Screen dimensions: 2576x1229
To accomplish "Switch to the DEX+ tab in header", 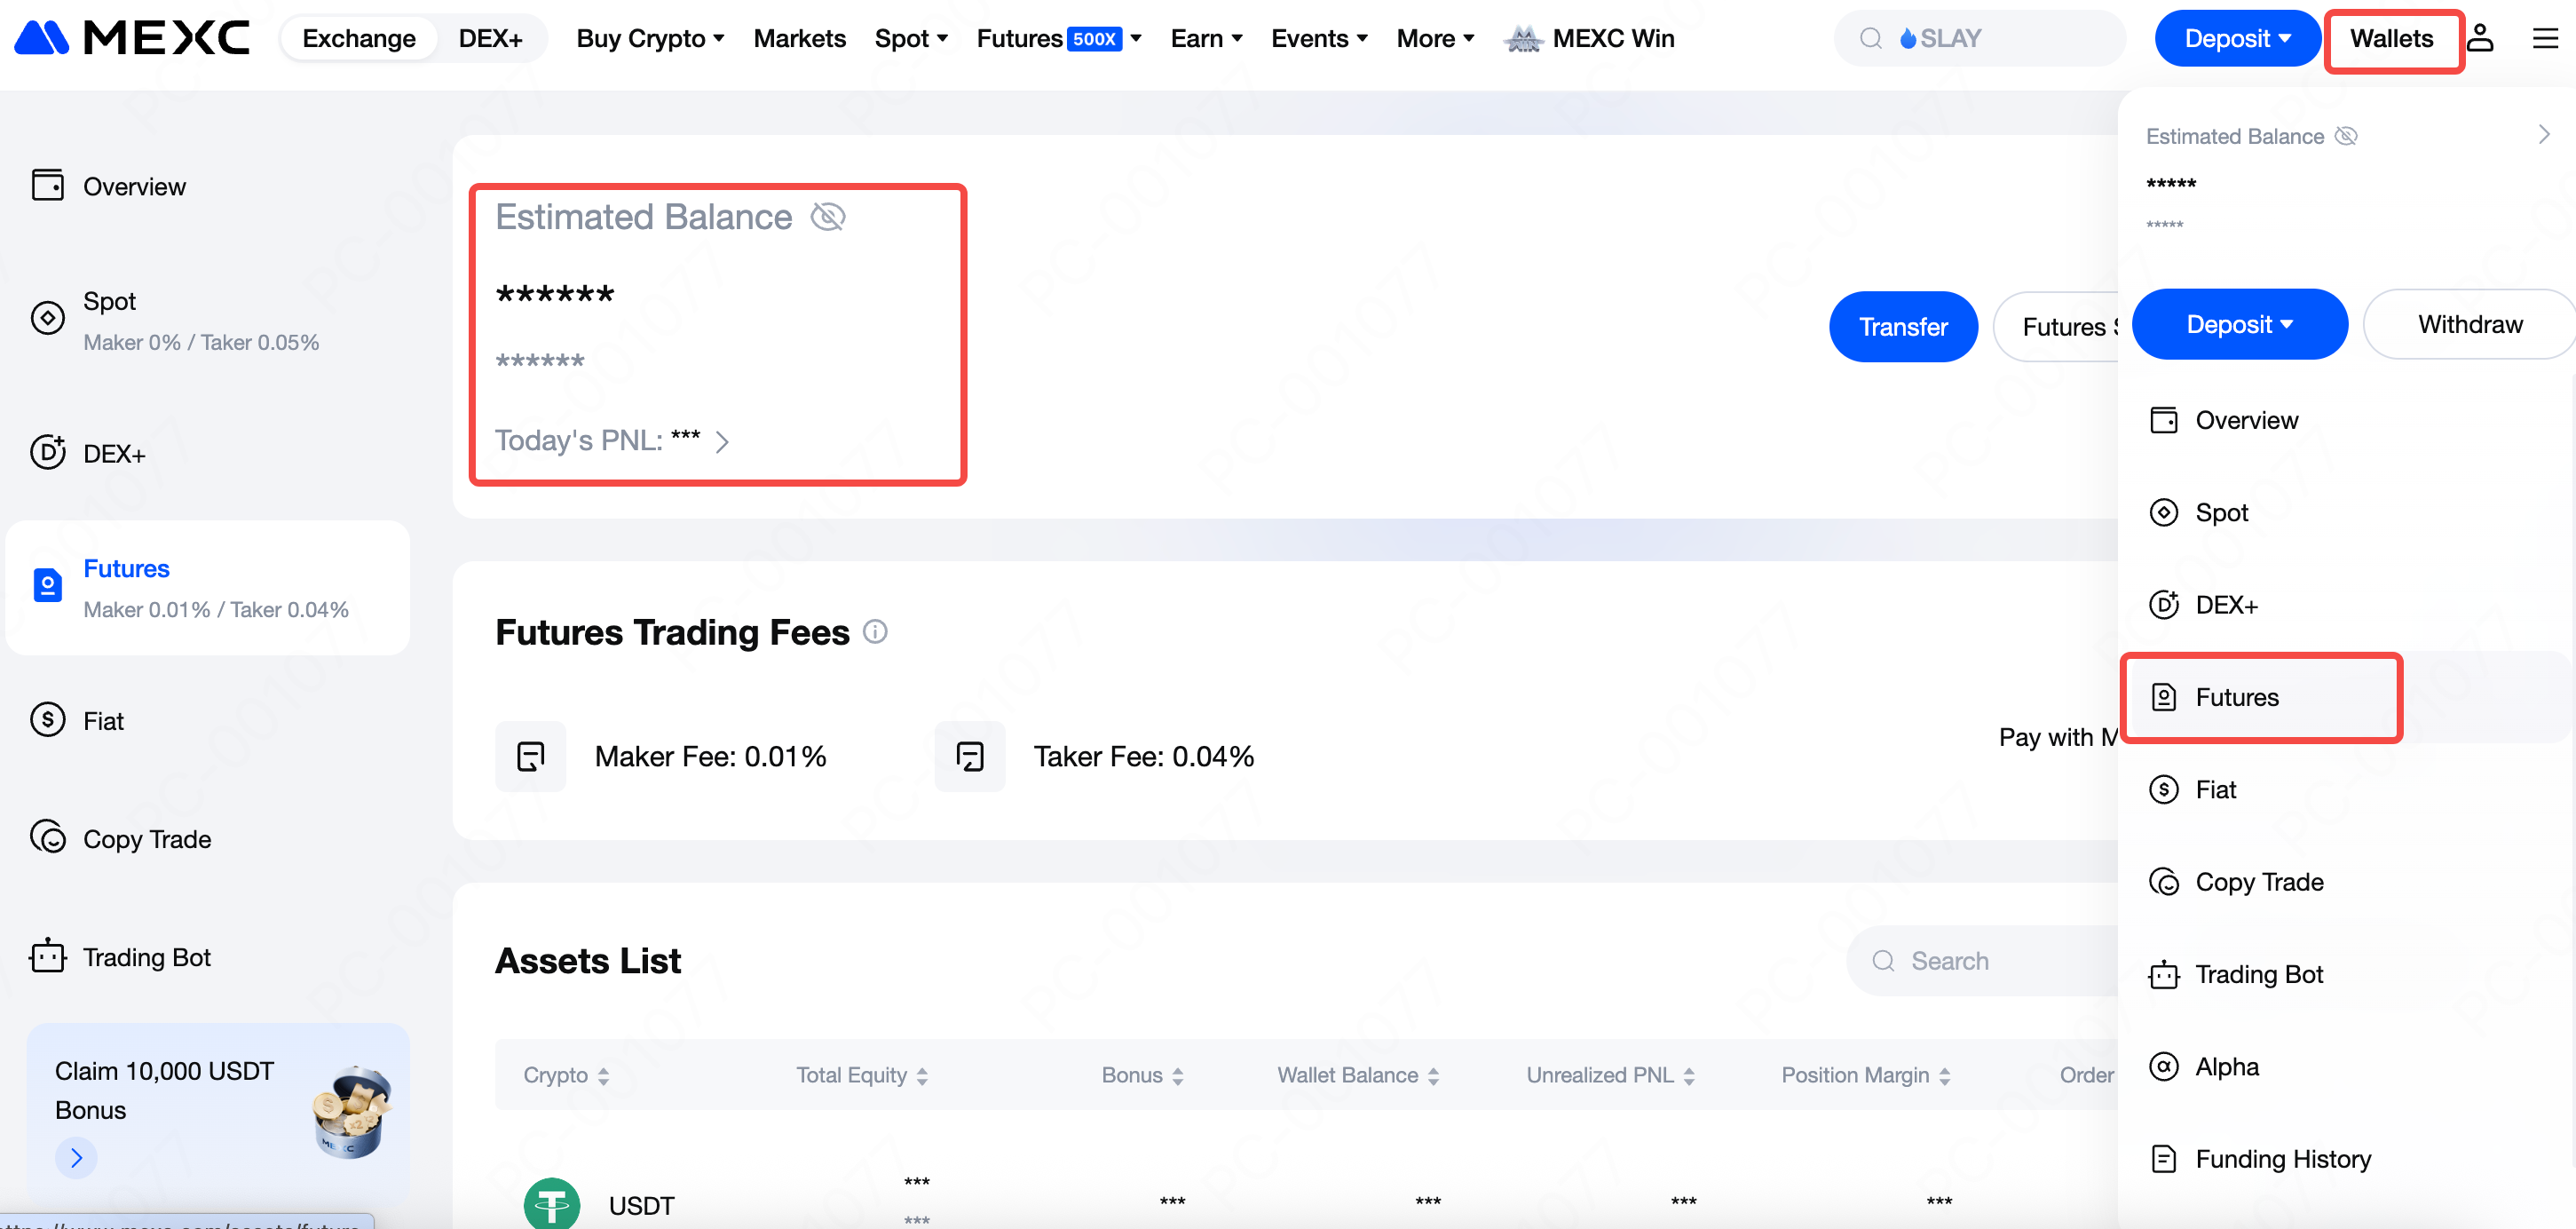I will [x=490, y=38].
